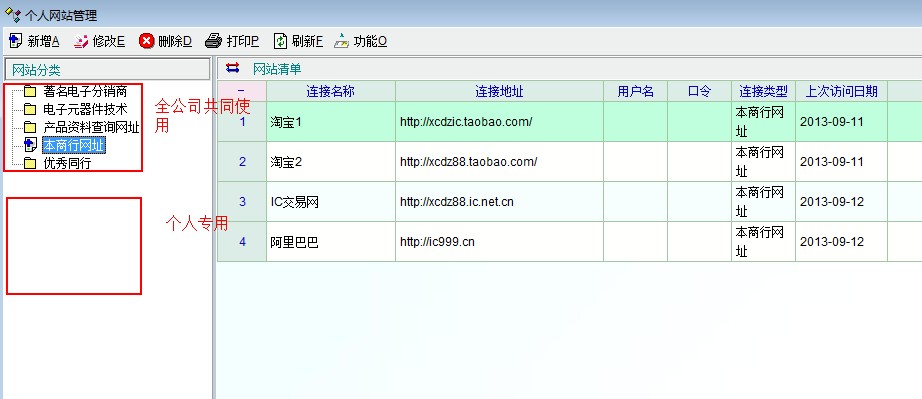Select the highlighted 本商行网址 category

pyautogui.click(x=74, y=145)
